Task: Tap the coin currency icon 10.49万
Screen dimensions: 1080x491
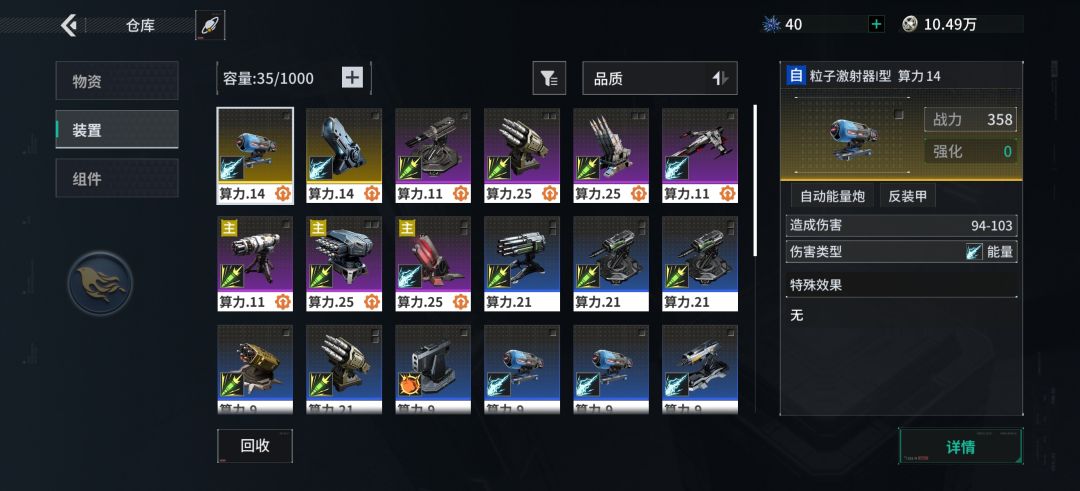Action: click(x=910, y=25)
